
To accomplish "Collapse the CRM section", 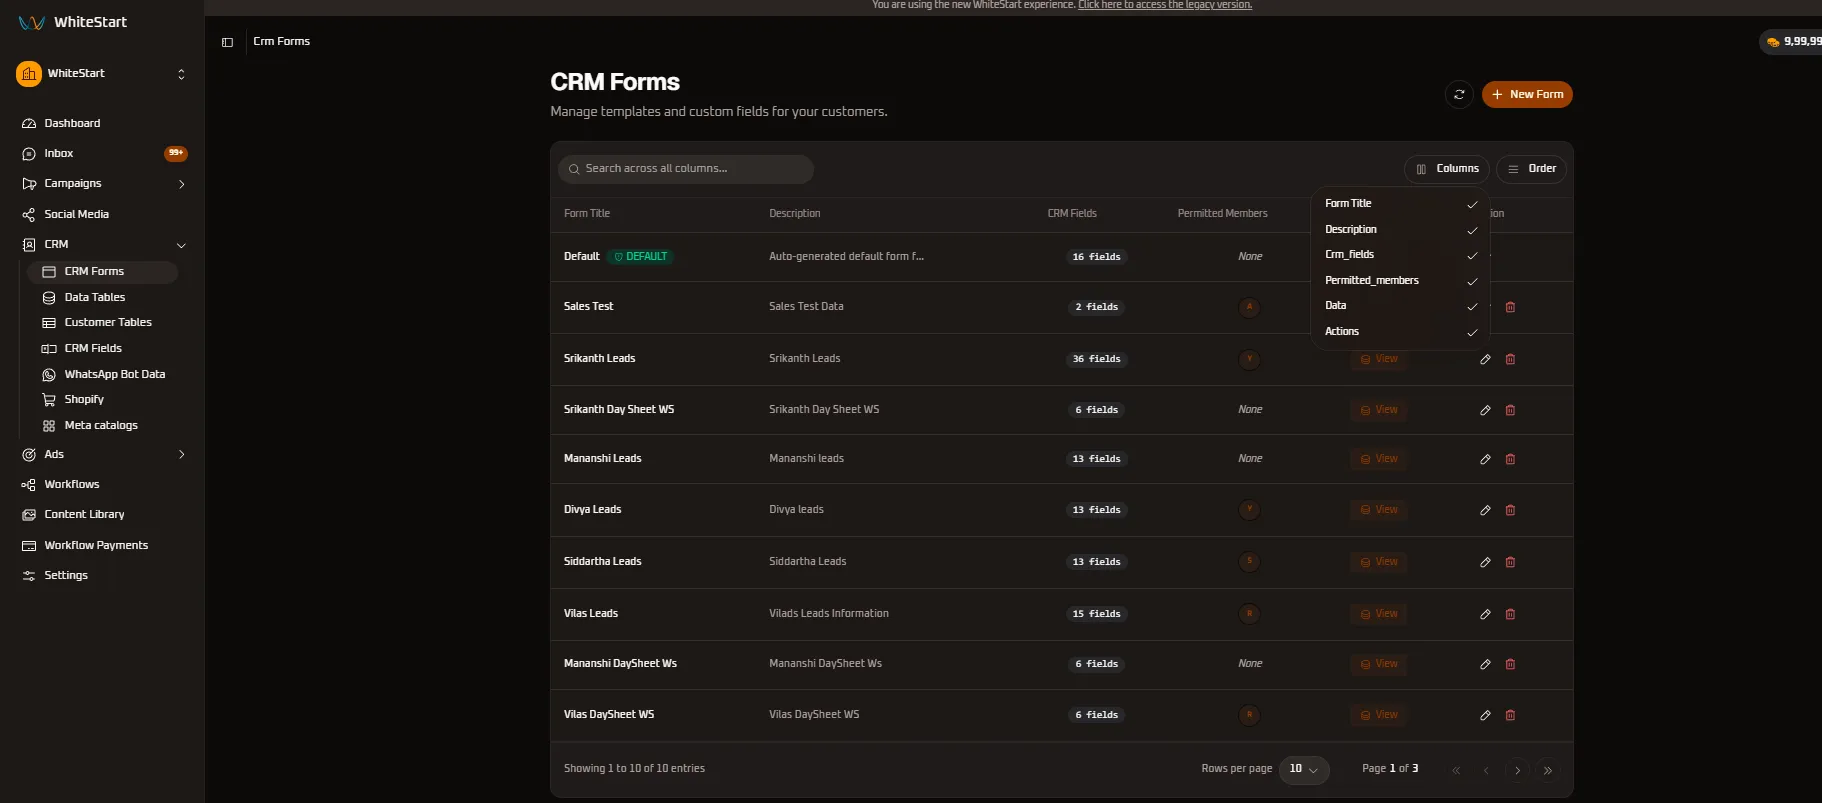I will 103,244.
